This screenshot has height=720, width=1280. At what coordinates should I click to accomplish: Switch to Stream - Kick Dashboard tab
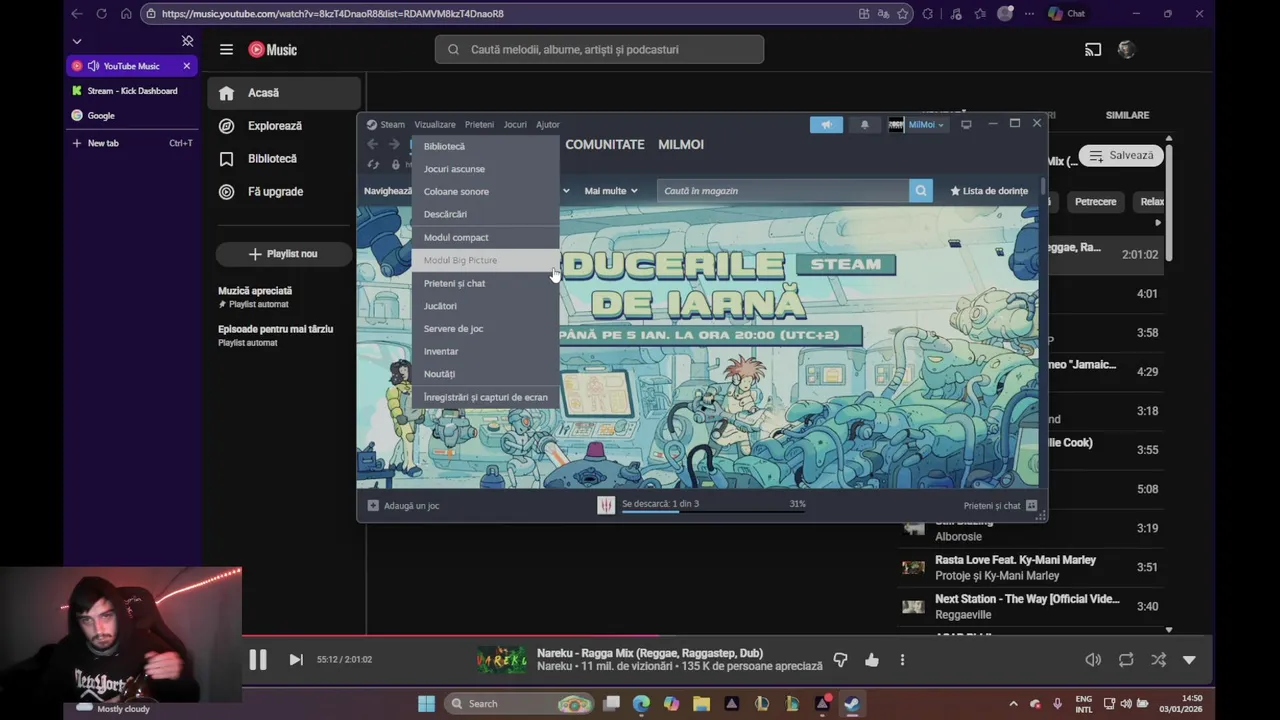pyautogui.click(x=132, y=91)
